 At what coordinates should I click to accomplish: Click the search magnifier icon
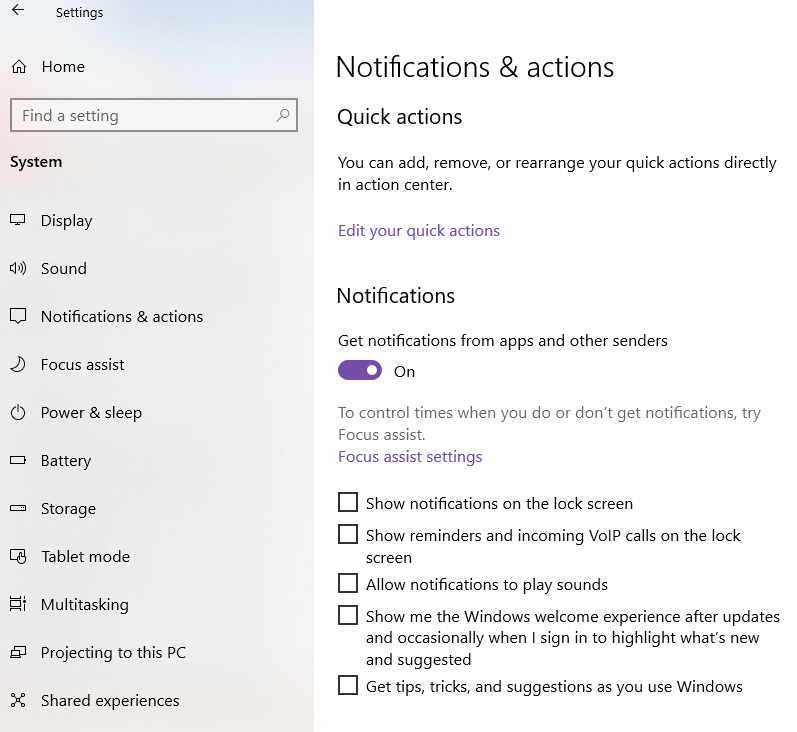click(x=283, y=115)
